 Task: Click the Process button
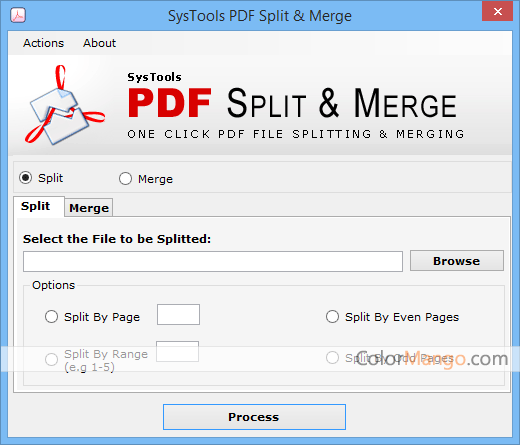point(254,417)
